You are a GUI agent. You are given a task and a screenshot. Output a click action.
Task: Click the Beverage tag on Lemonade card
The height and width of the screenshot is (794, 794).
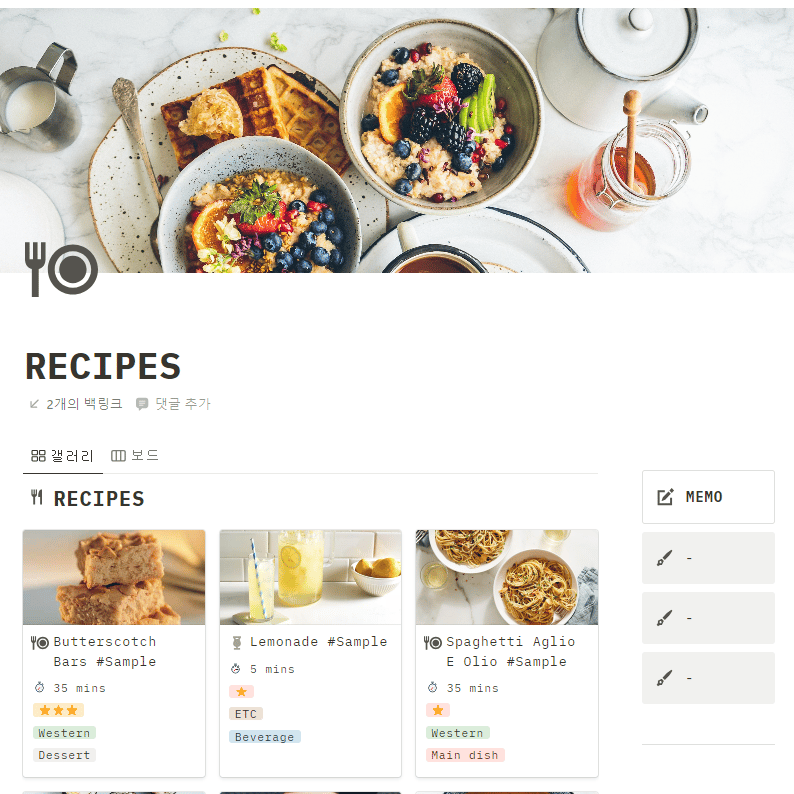pyautogui.click(x=264, y=737)
